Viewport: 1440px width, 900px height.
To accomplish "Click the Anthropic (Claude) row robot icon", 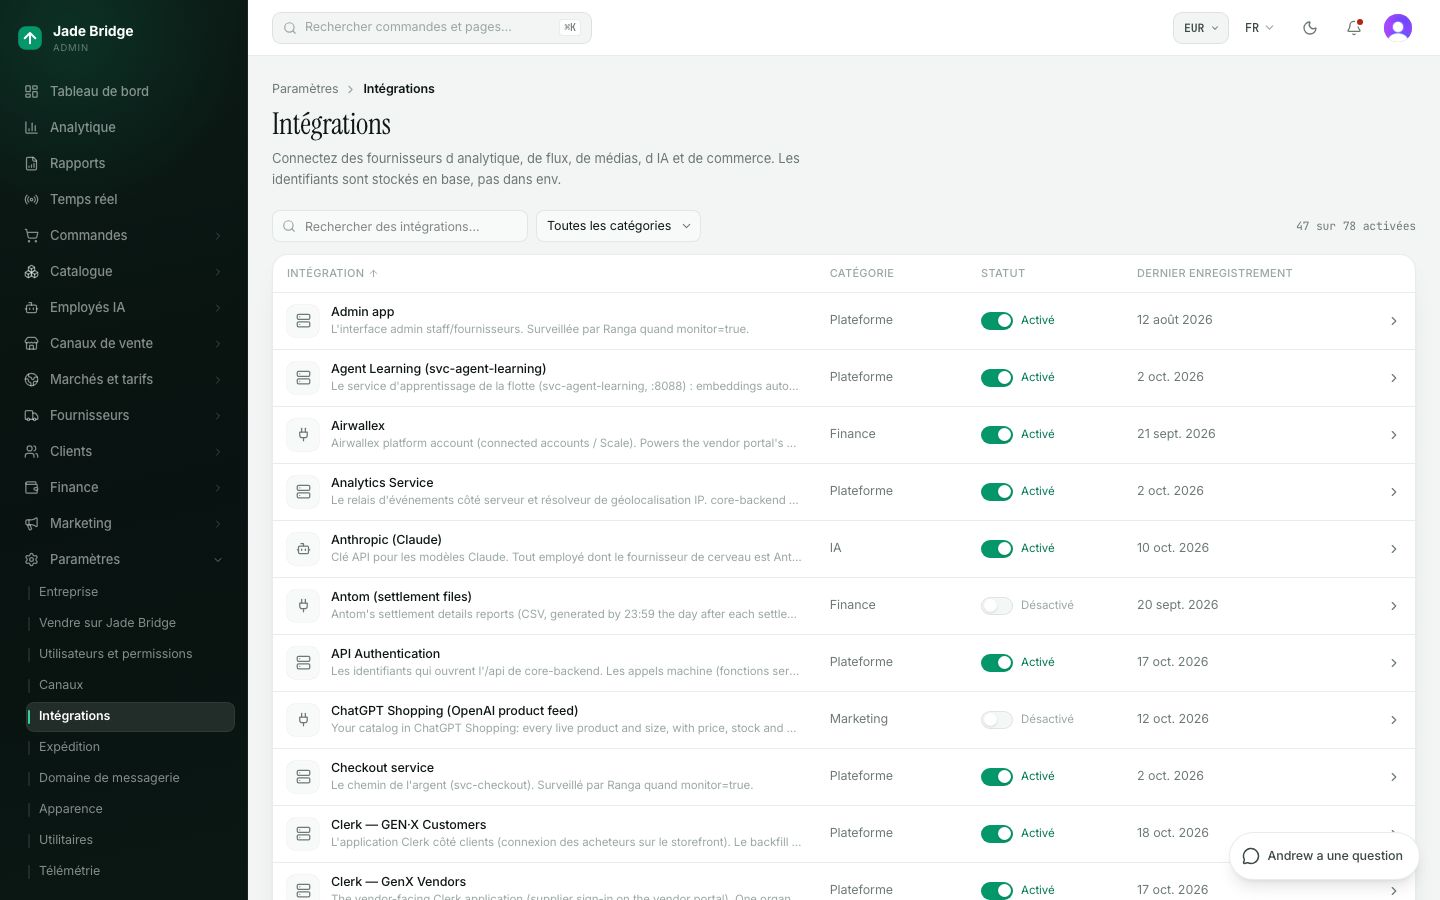I will [x=303, y=549].
